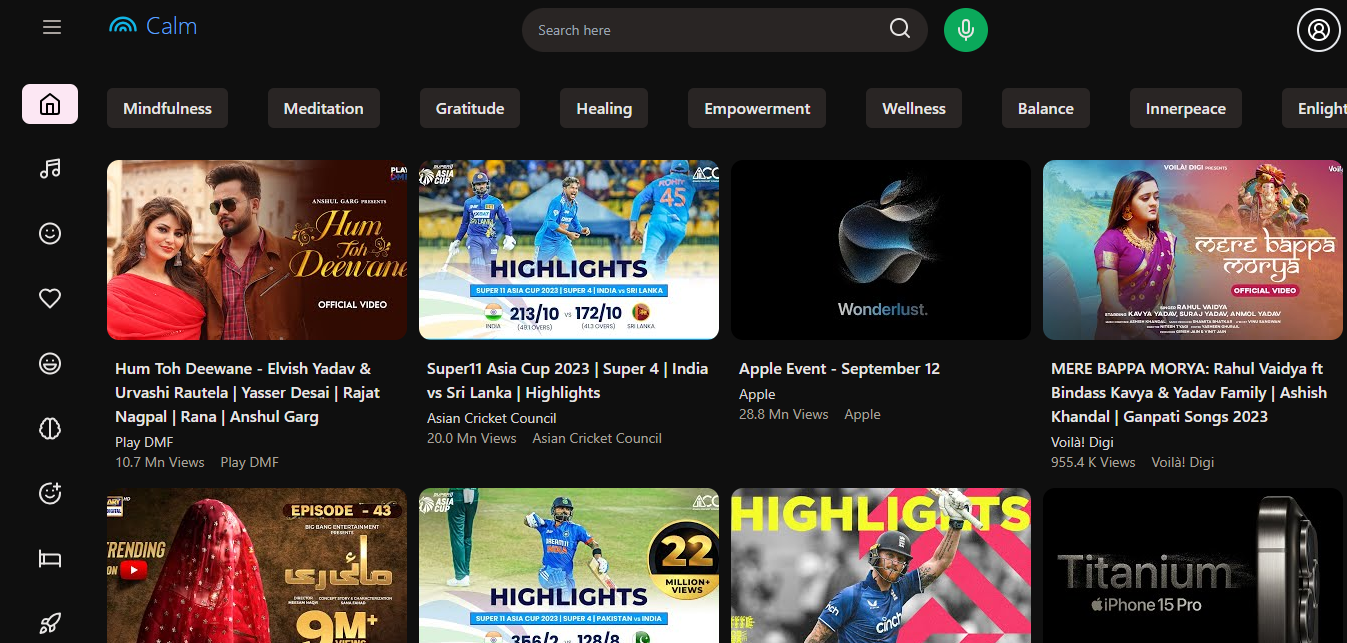
Task: Open the Titanium iPhone 15 Pro thumbnail
Action: (x=1193, y=565)
